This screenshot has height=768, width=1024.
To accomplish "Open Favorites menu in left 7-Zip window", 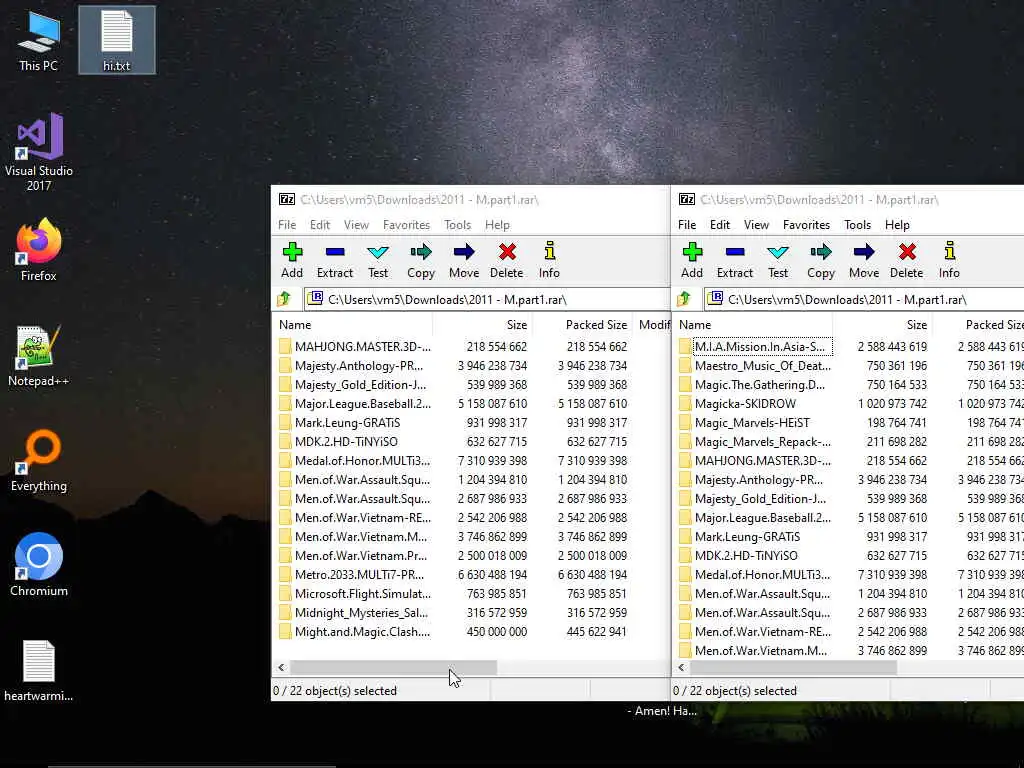I will click(x=406, y=225).
